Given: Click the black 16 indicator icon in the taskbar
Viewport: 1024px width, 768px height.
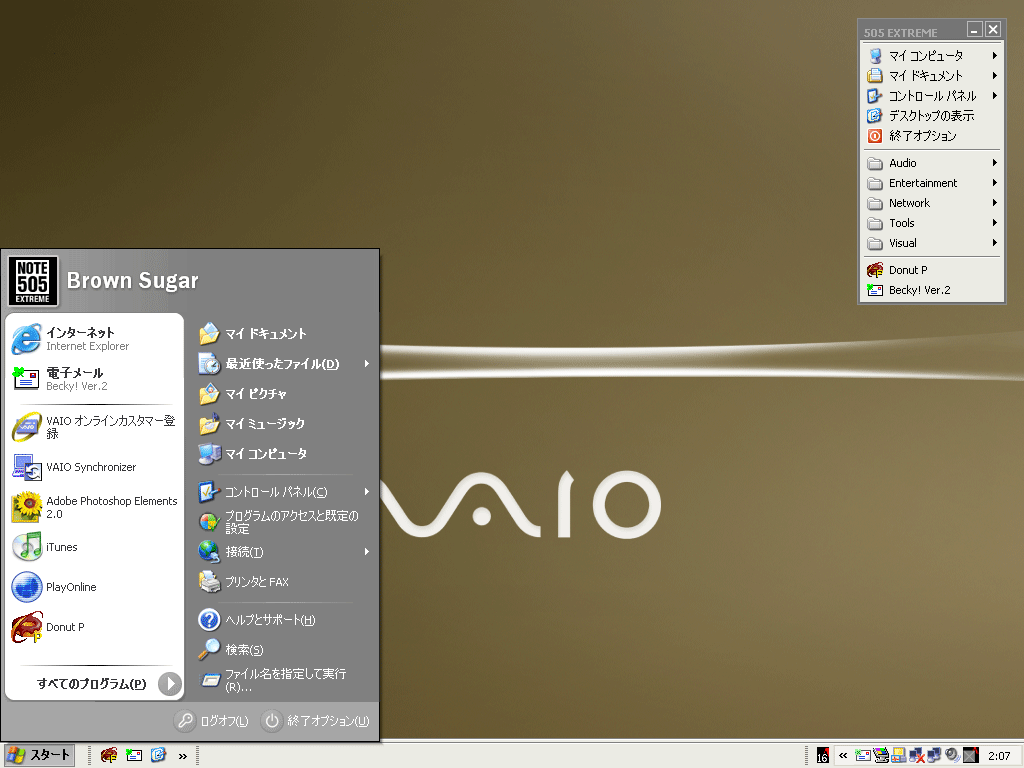Looking at the screenshot, I should coord(823,755).
